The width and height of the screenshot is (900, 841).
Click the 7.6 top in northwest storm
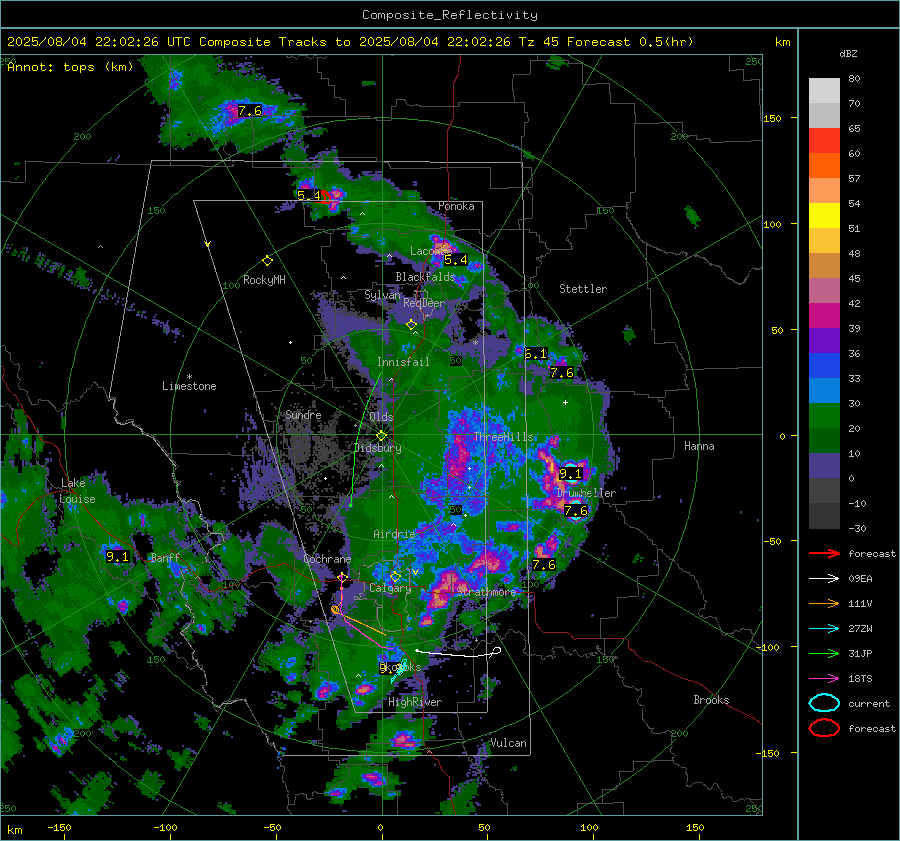[250, 111]
